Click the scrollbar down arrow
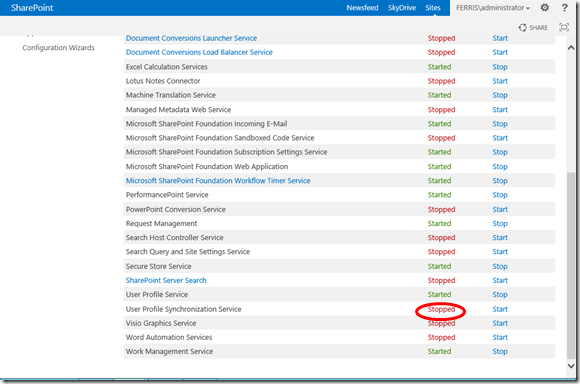This screenshot has width=580, height=384. [571, 366]
